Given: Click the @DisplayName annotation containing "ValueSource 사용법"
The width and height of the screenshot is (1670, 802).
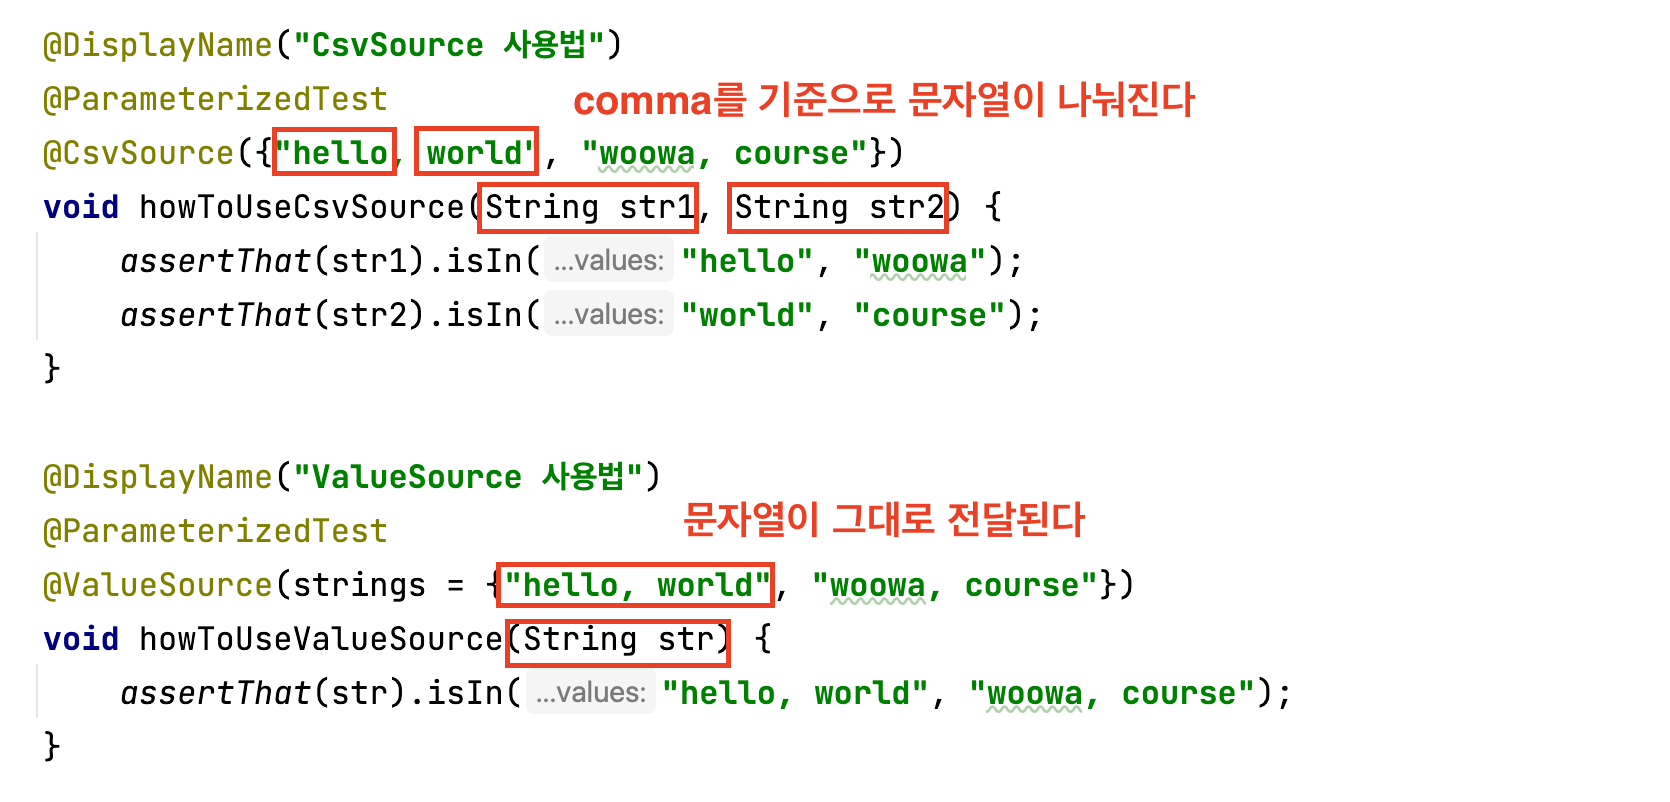Looking at the screenshot, I should coord(352,477).
